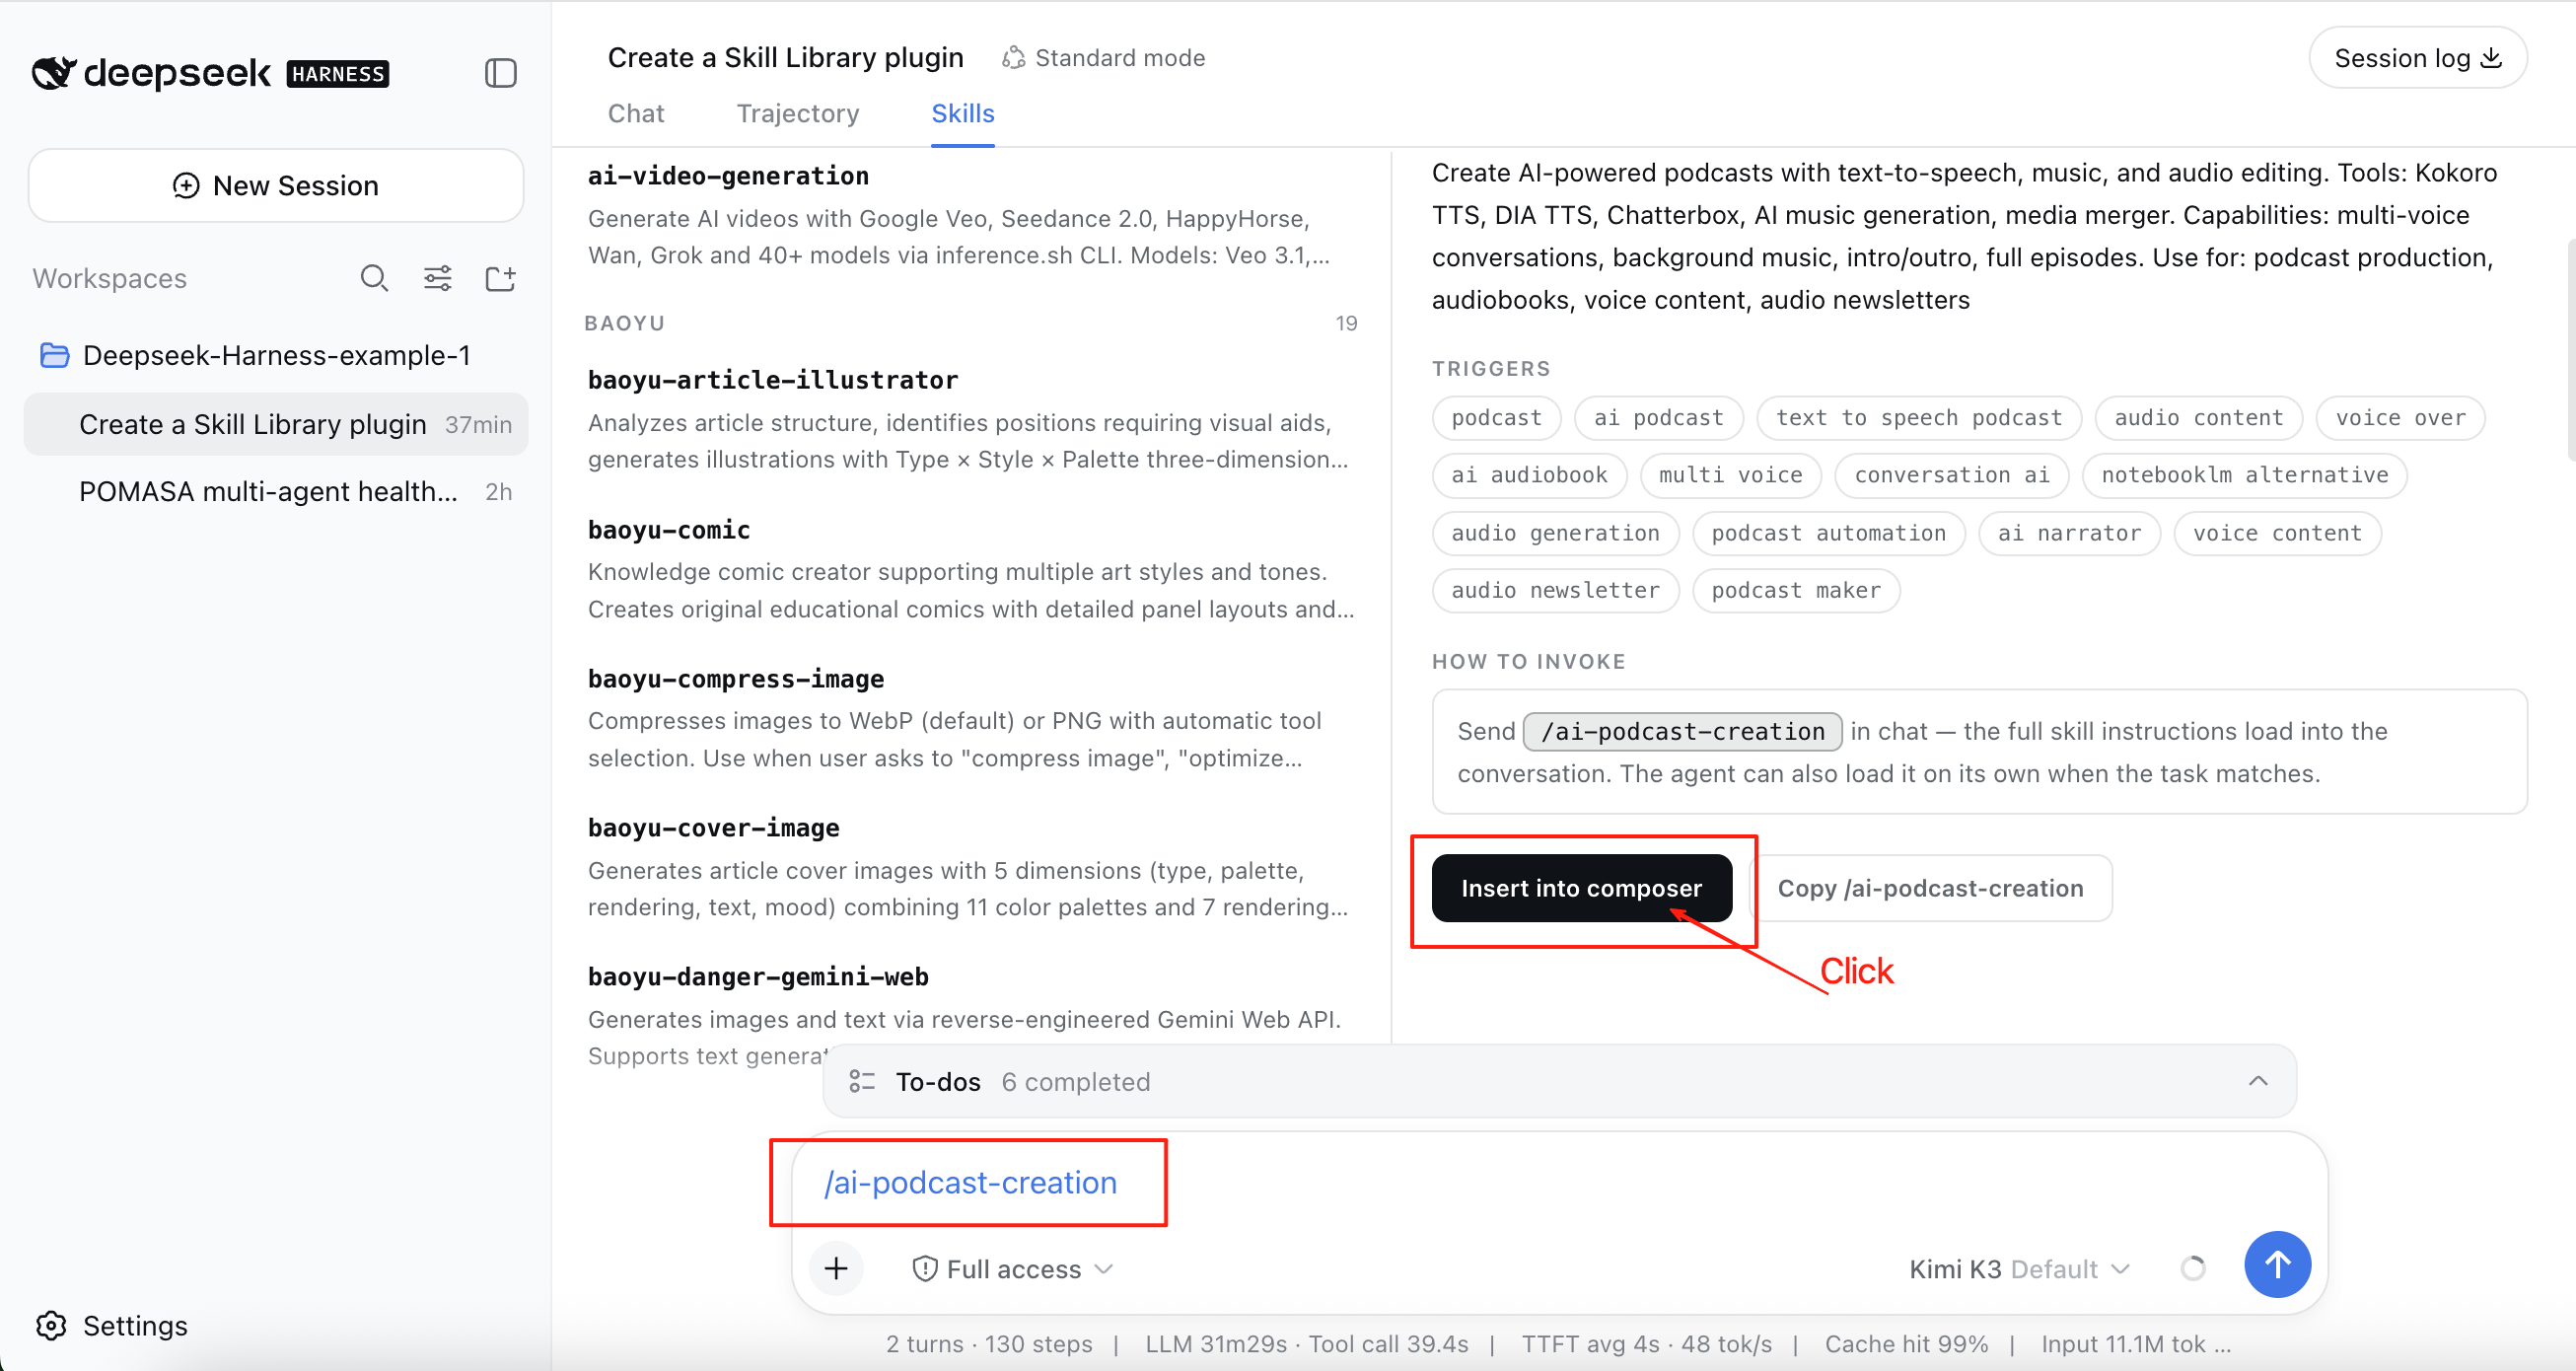Screen dimensions: 2576x1371
Task: Click the deepseek whale logo
Action: (x=54, y=73)
